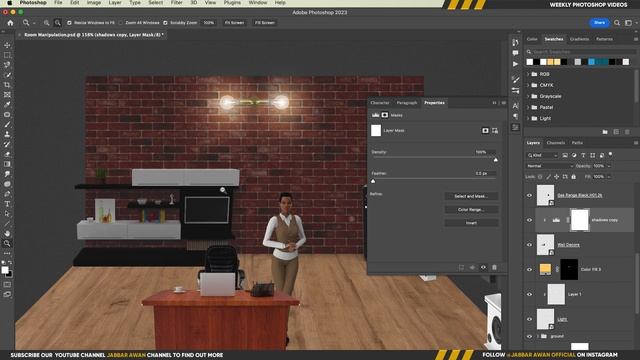Select the Lasso tool
This screenshot has height=360, width=640.
point(7,65)
